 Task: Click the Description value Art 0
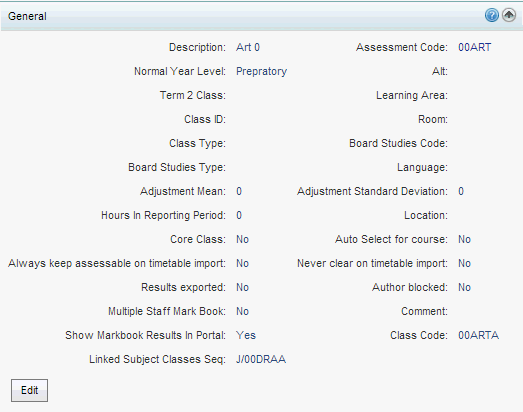pos(248,47)
